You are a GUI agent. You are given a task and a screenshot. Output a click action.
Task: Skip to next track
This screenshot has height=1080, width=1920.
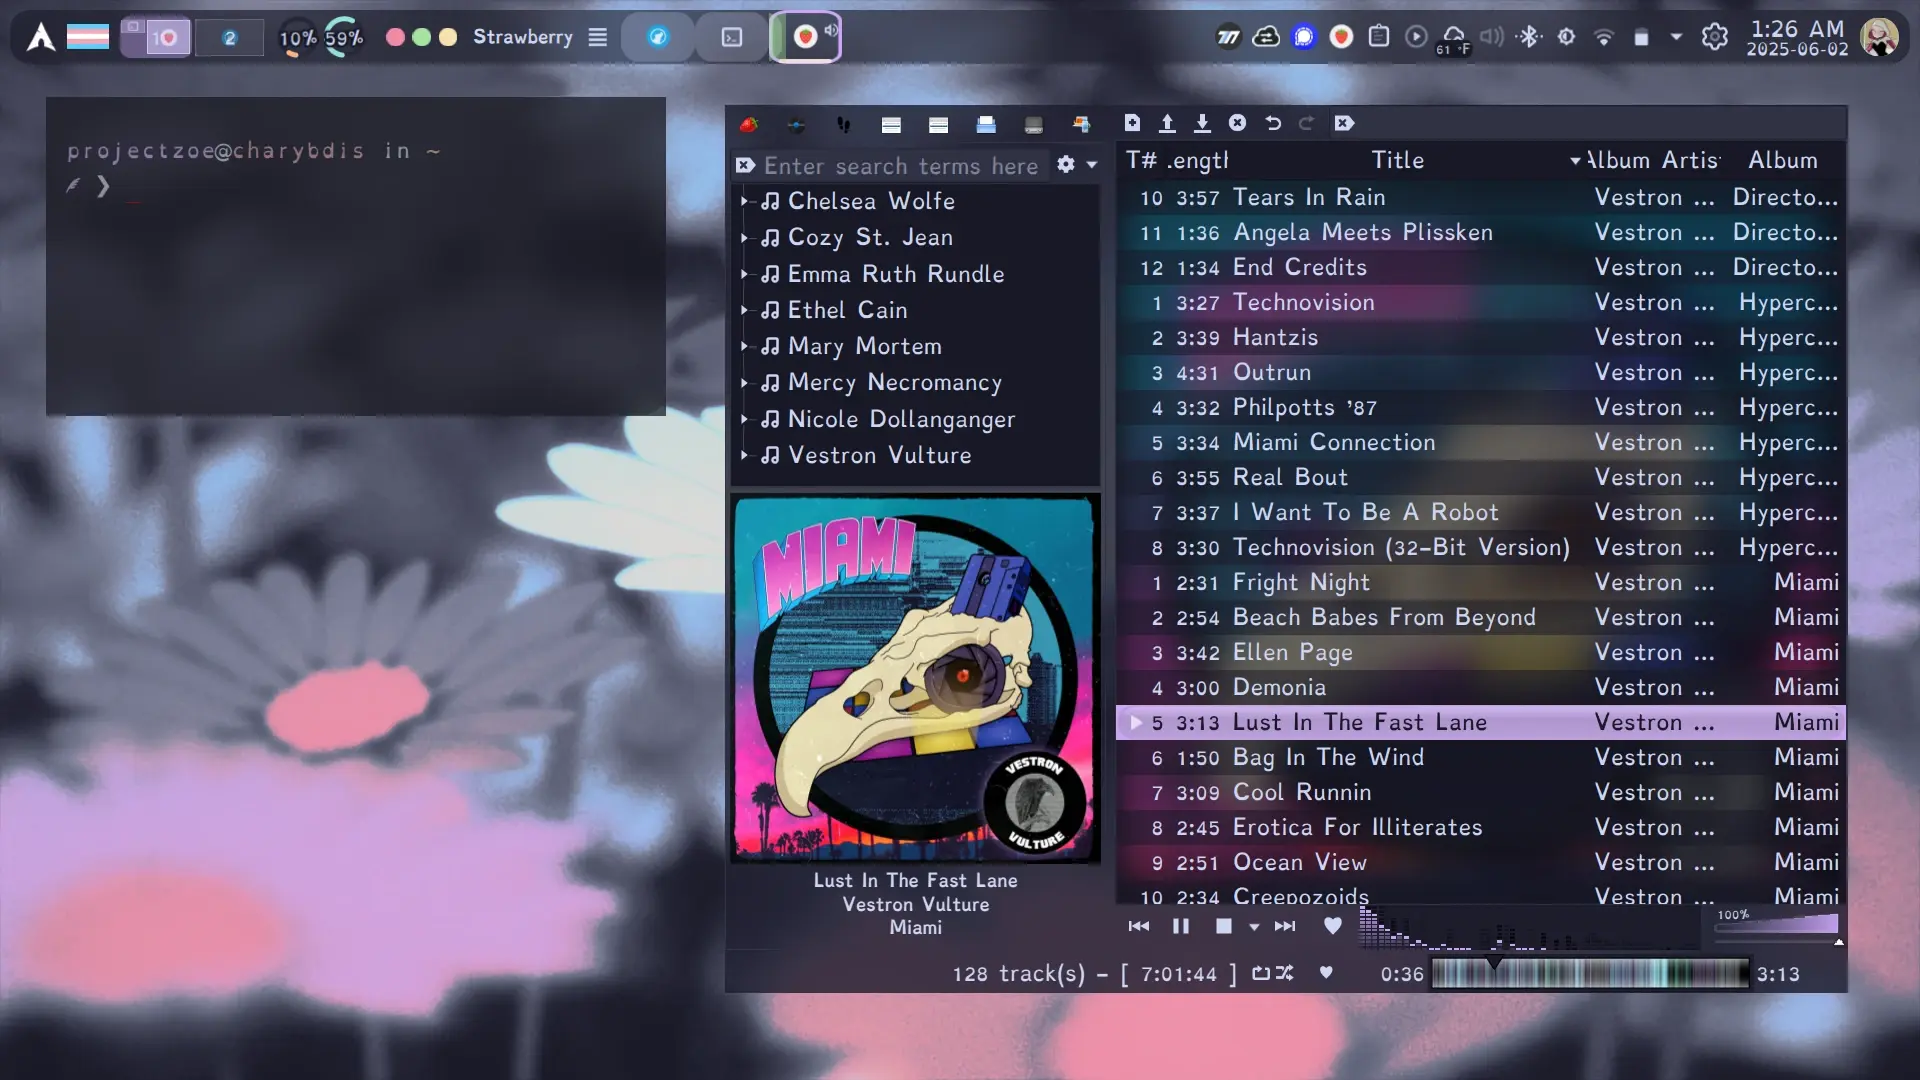click(1285, 926)
